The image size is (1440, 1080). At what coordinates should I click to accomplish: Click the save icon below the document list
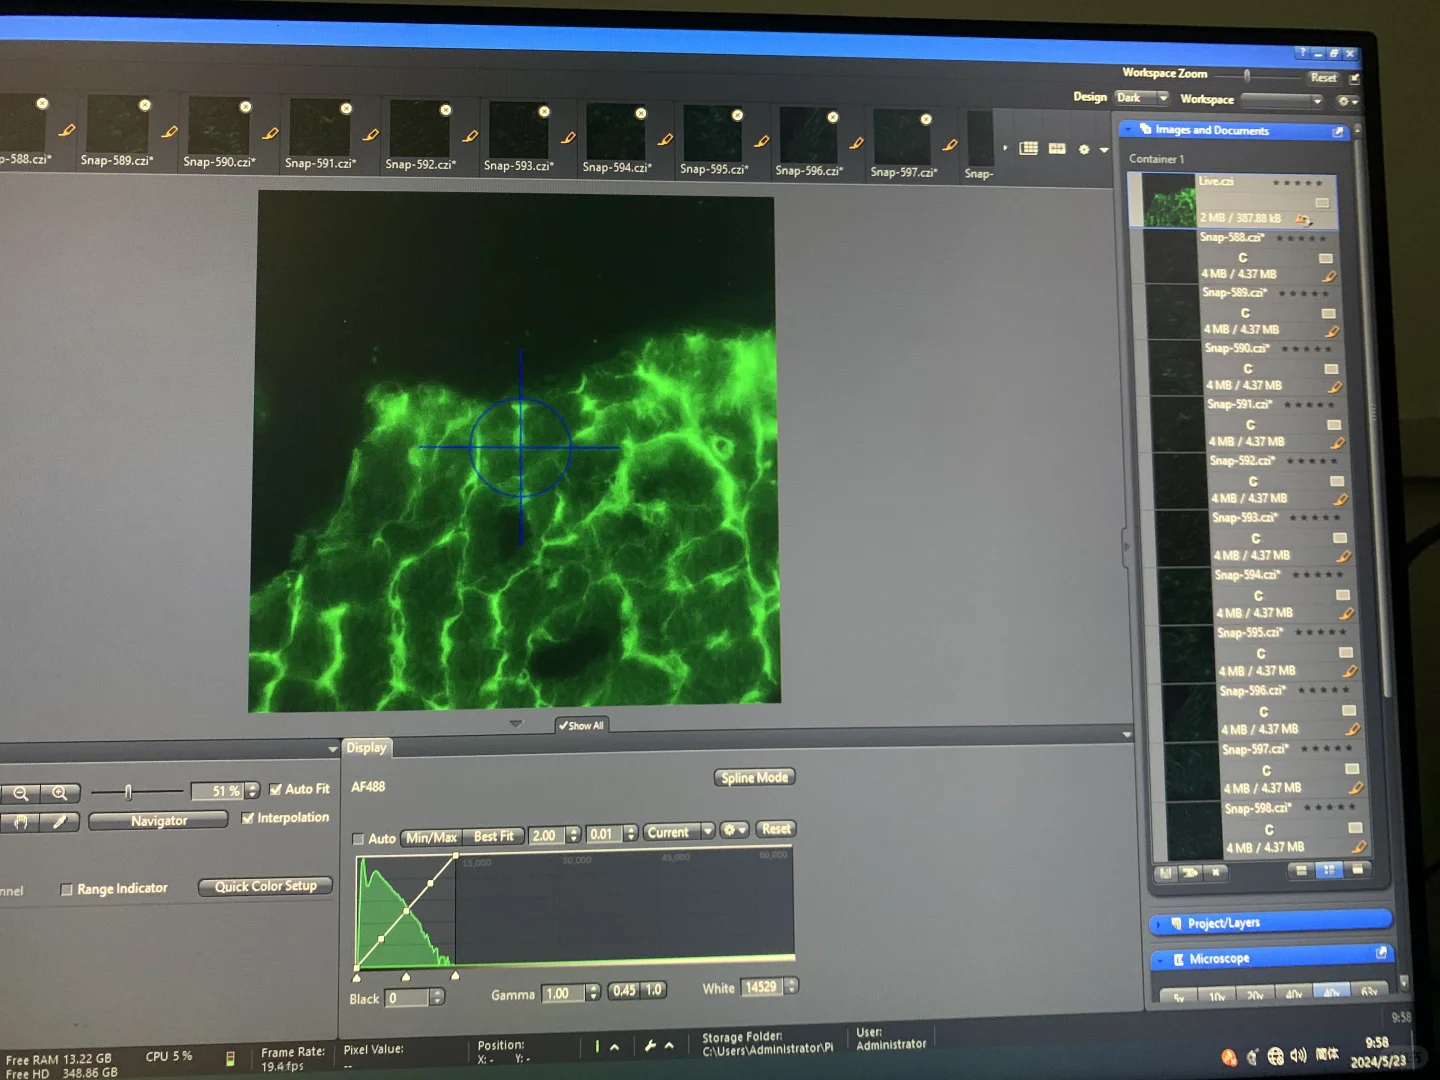pos(1166,872)
